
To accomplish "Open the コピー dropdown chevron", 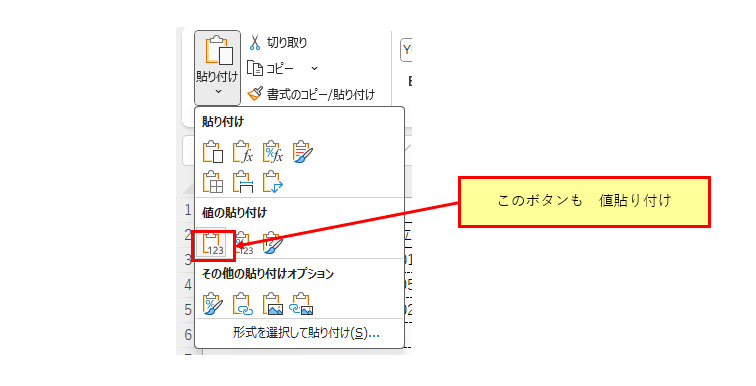I will pos(314,68).
